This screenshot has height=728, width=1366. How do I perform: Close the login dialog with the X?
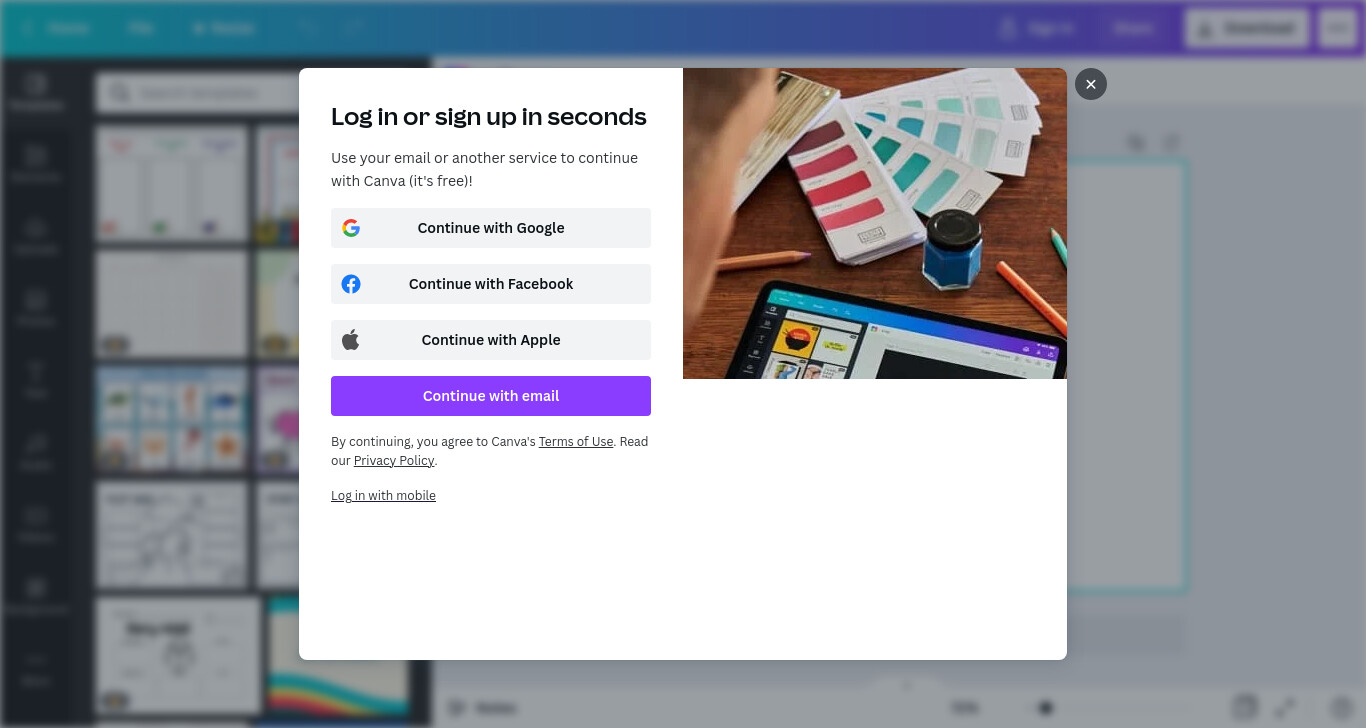click(x=1091, y=84)
